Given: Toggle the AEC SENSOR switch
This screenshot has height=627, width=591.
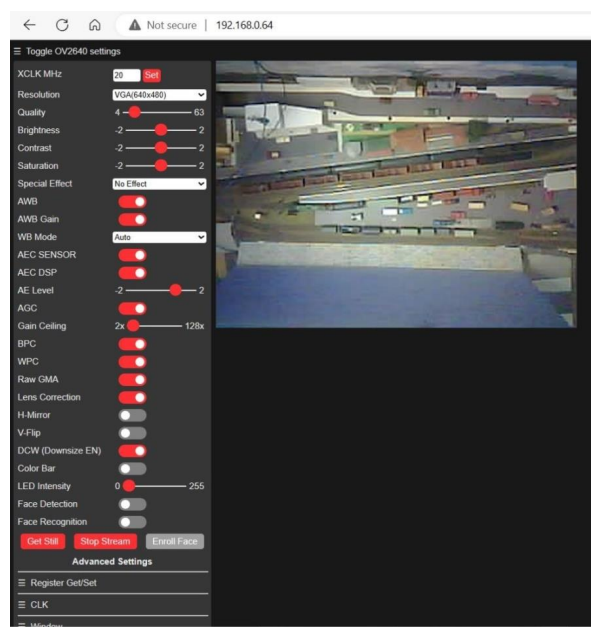Looking at the screenshot, I should pos(132,255).
